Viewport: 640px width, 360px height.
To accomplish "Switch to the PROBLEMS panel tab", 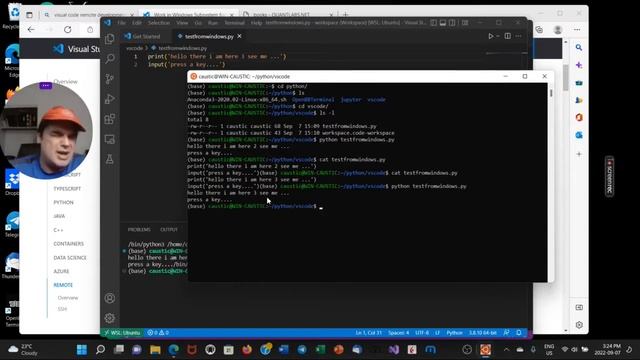I will pos(139,229).
